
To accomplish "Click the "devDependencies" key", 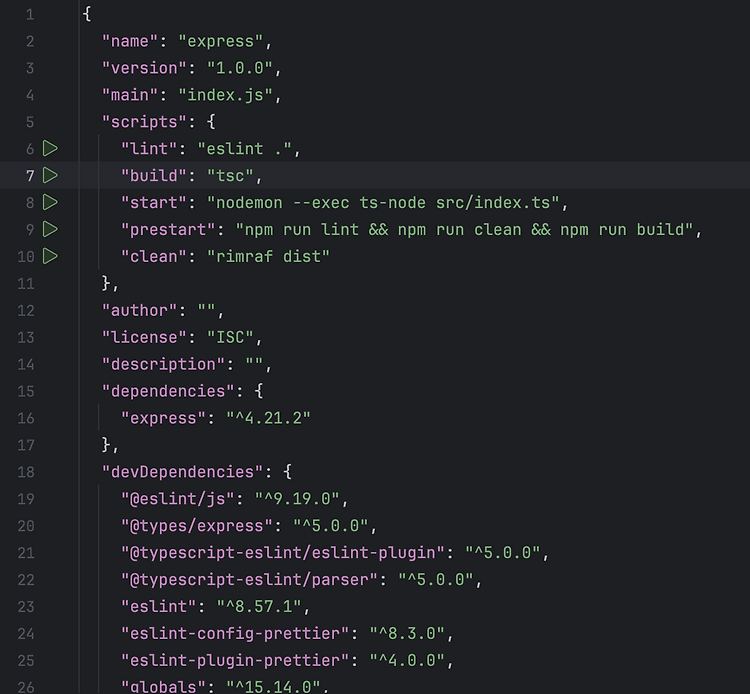I will click(x=182, y=472).
